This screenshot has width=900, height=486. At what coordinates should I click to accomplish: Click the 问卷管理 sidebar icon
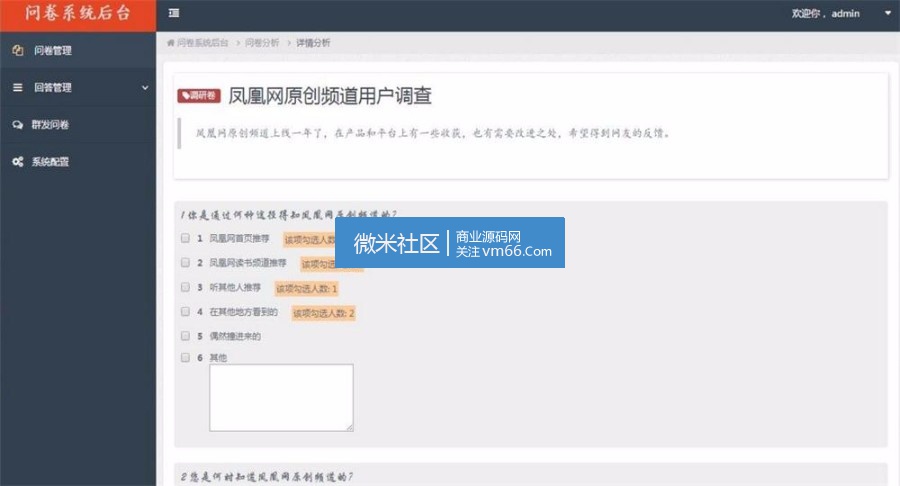(18, 50)
